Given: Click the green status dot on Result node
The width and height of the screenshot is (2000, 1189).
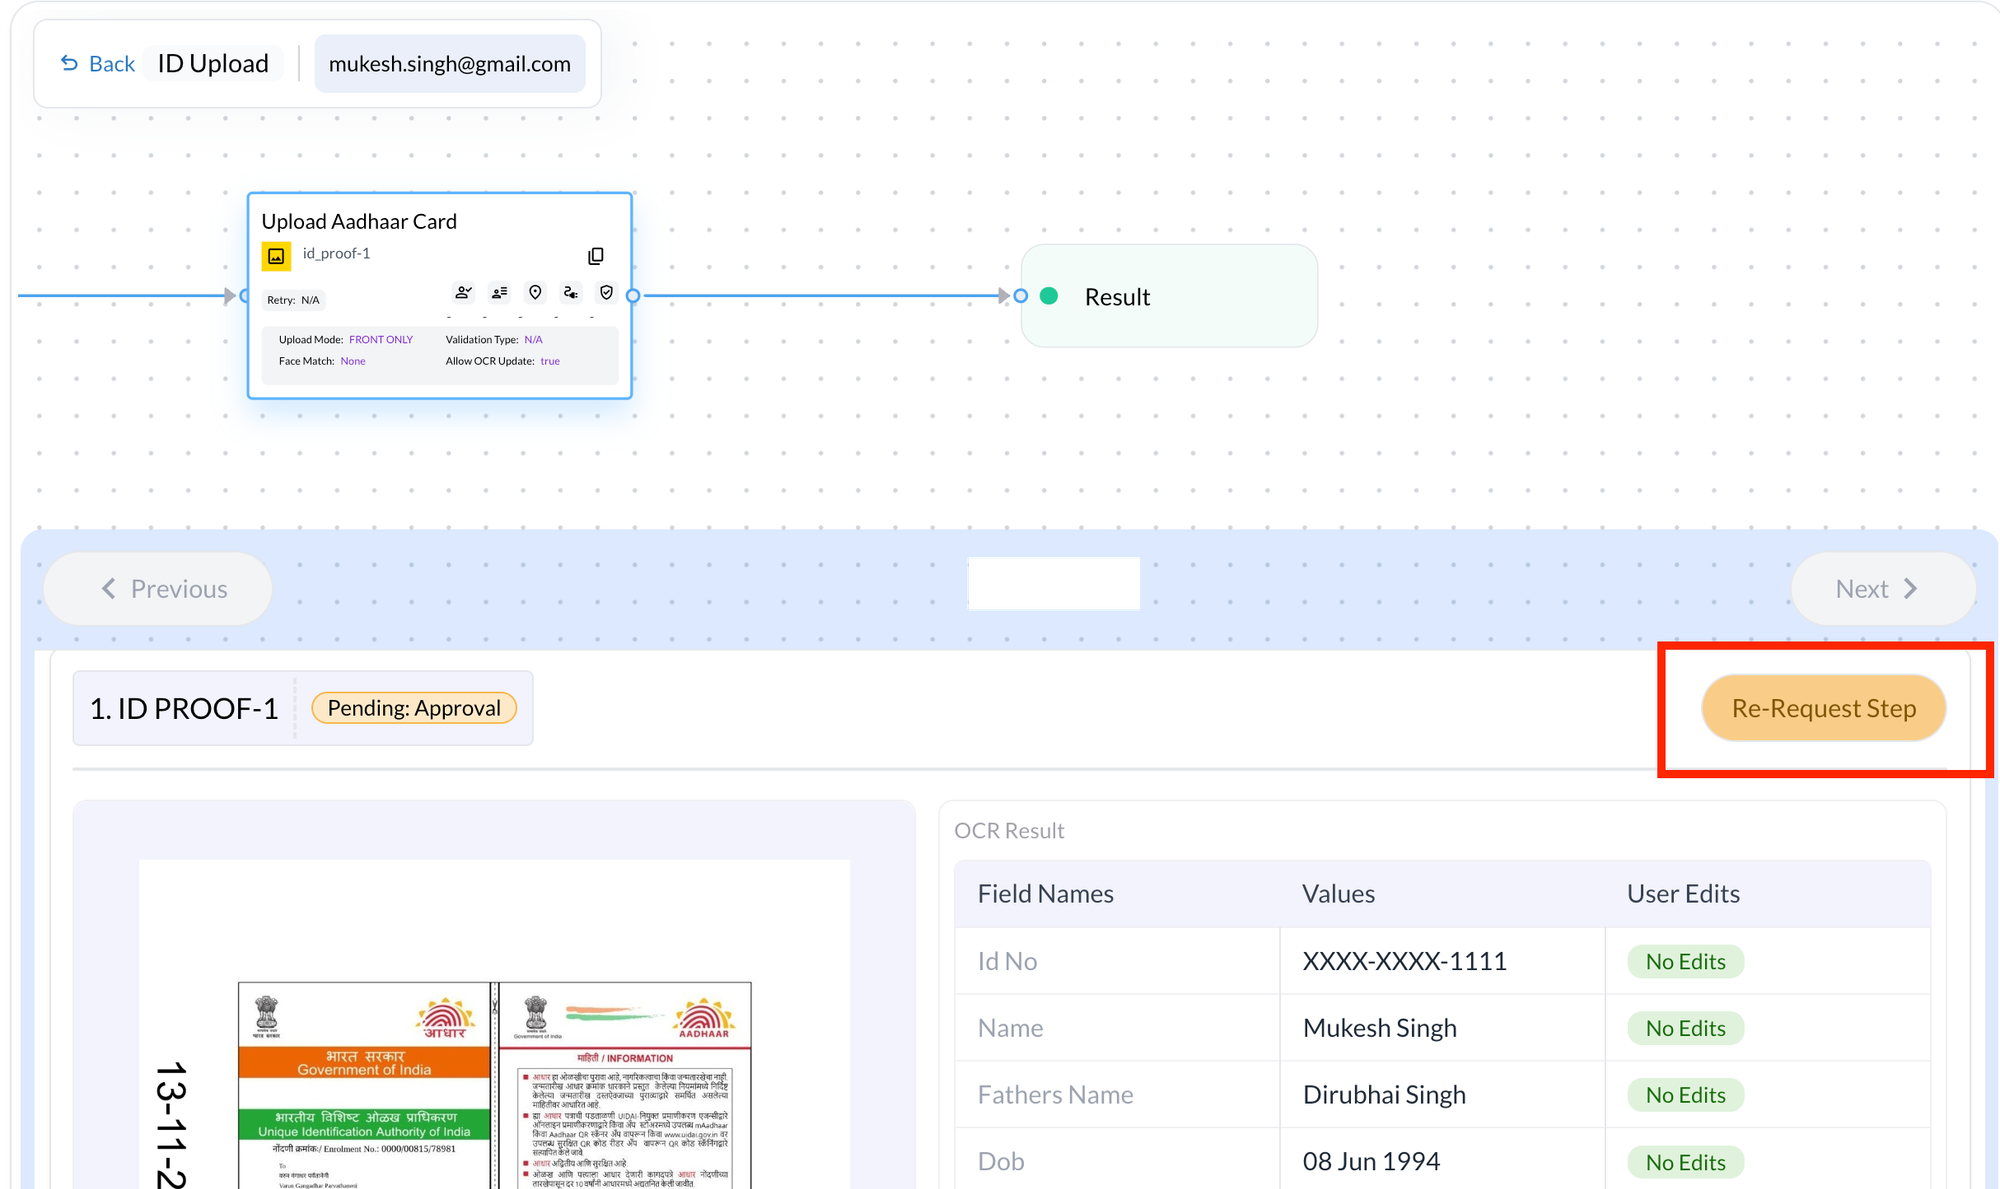Looking at the screenshot, I should click(1049, 296).
